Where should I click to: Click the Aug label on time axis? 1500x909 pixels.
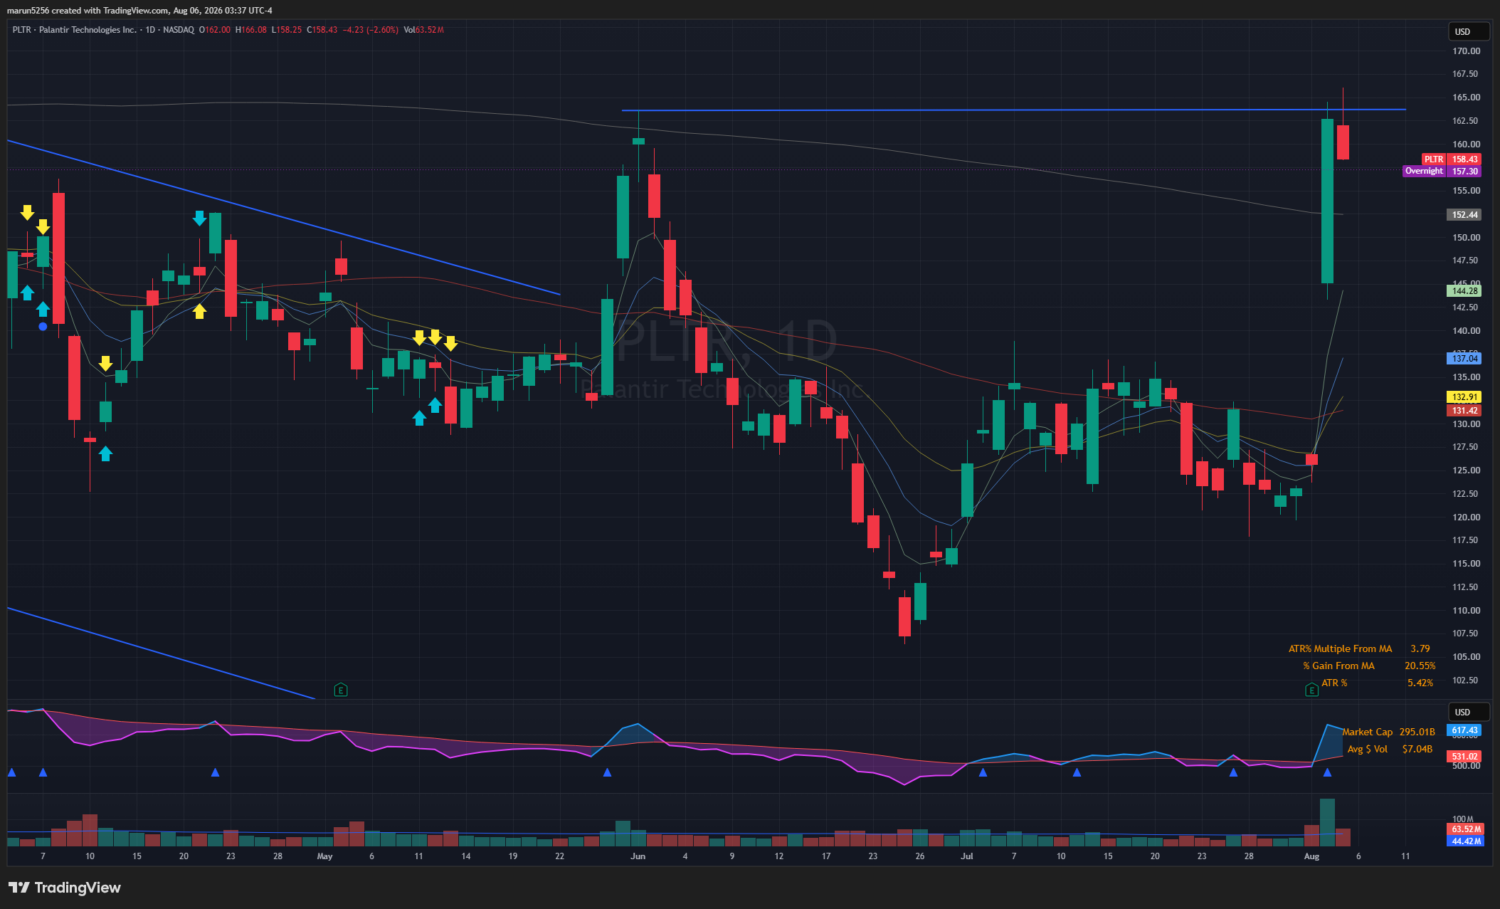(1312, 856)
